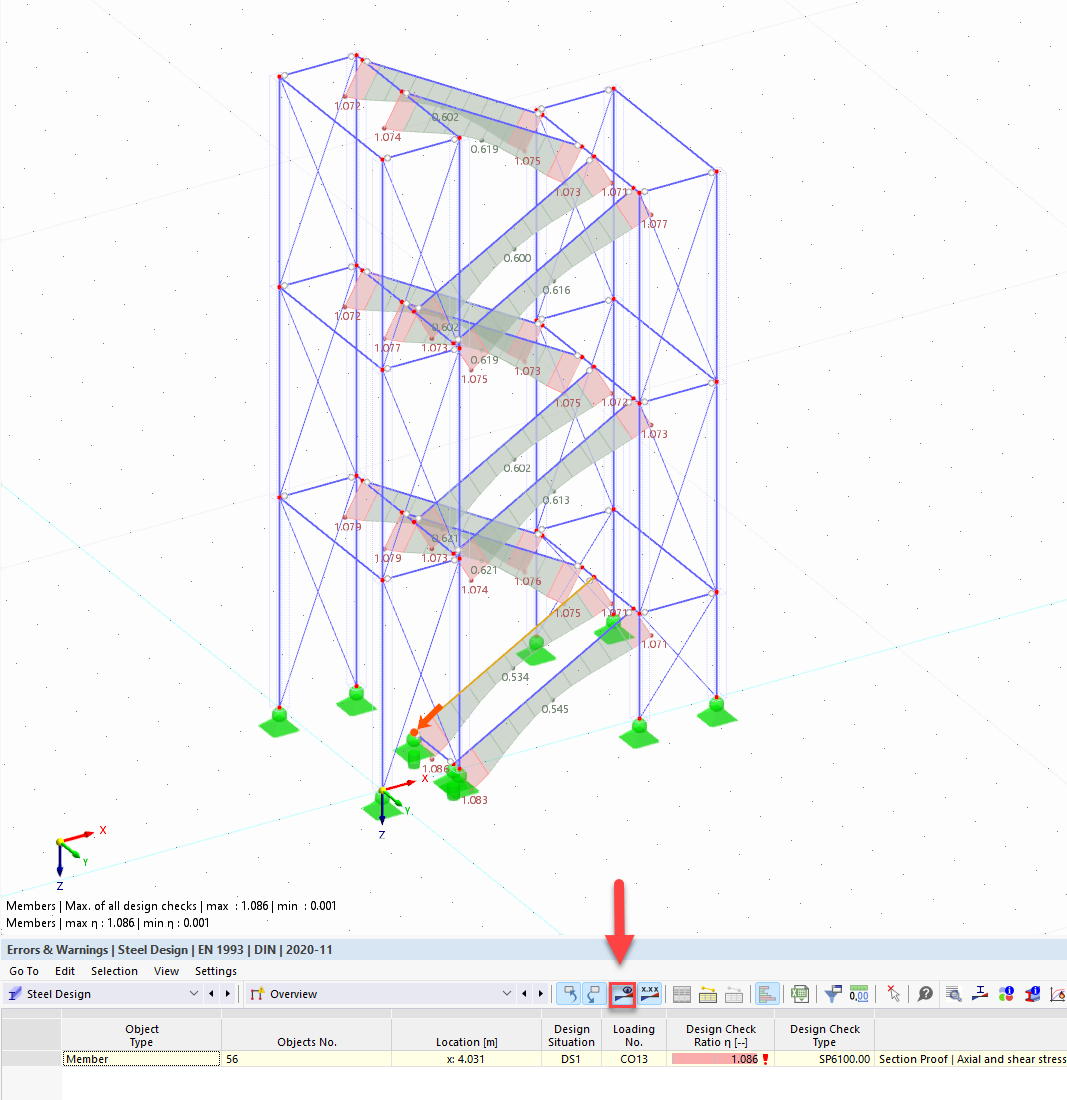Viewport: 1067px width, 1100px height.
Task: Enable the bar chart display icon
Action: click(x=768, y=994)
